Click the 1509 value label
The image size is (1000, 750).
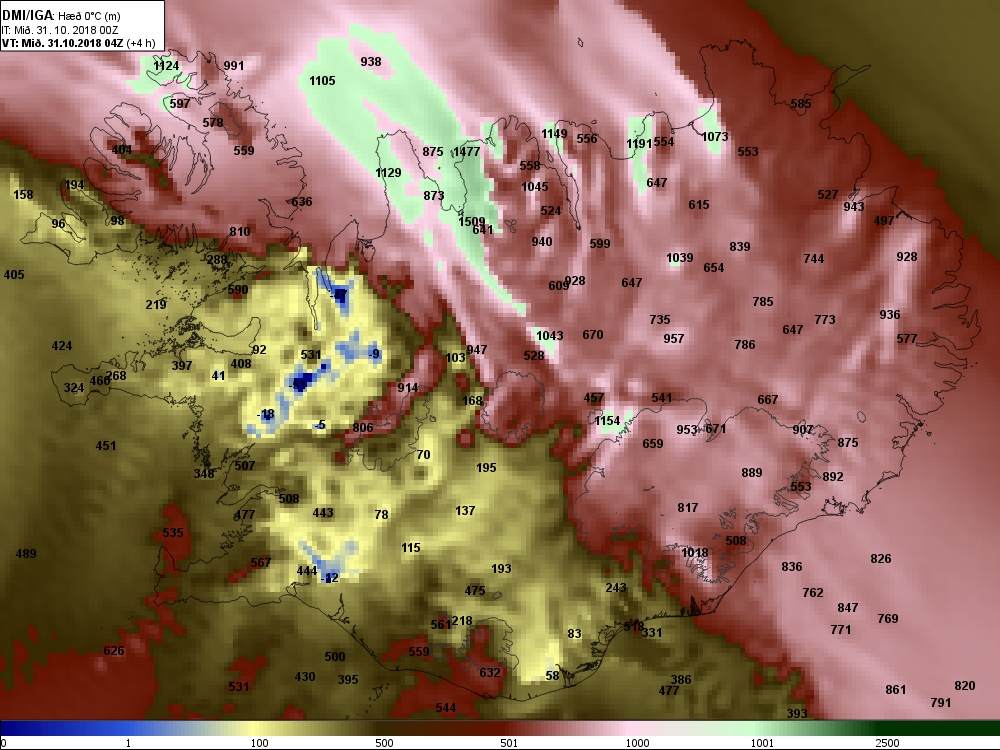(x=472, y=221)
